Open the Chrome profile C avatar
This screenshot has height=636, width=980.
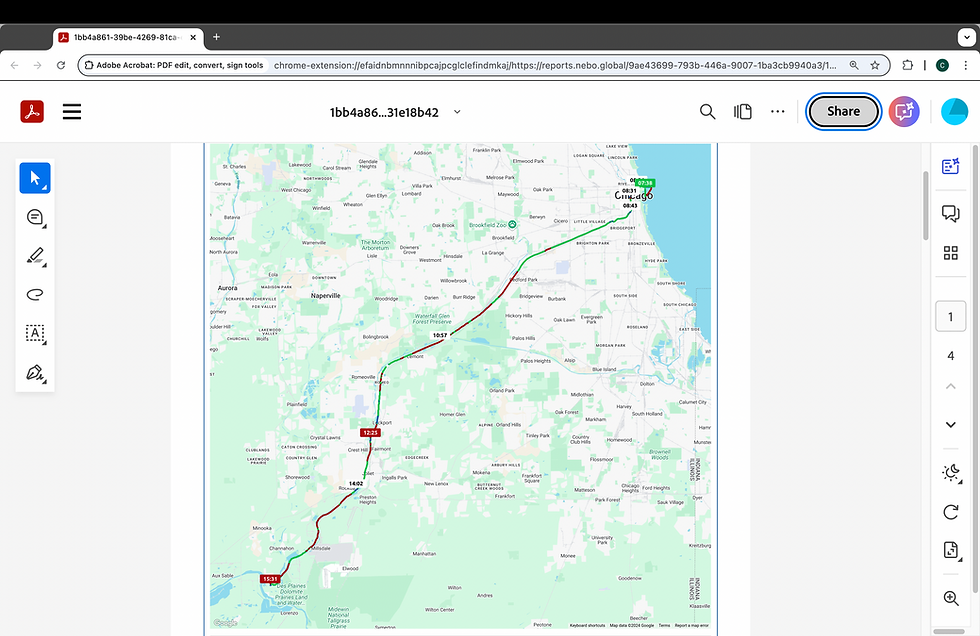click(x=942, y=65)
